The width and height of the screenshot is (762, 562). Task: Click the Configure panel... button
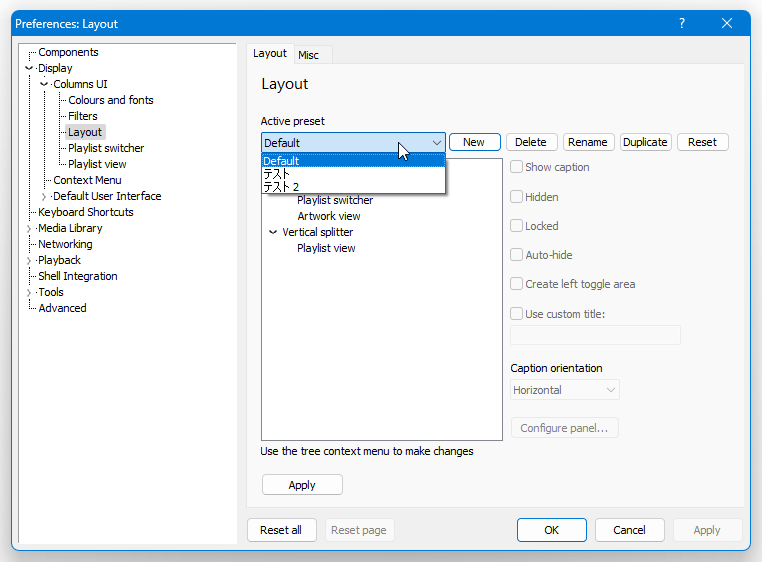pyautogui.click(x=564, y=428)
